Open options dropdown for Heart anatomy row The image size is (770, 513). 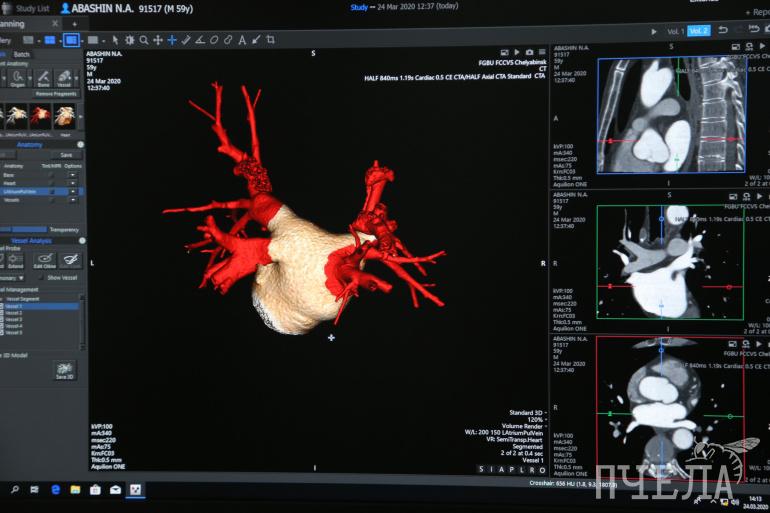point(72,182)
